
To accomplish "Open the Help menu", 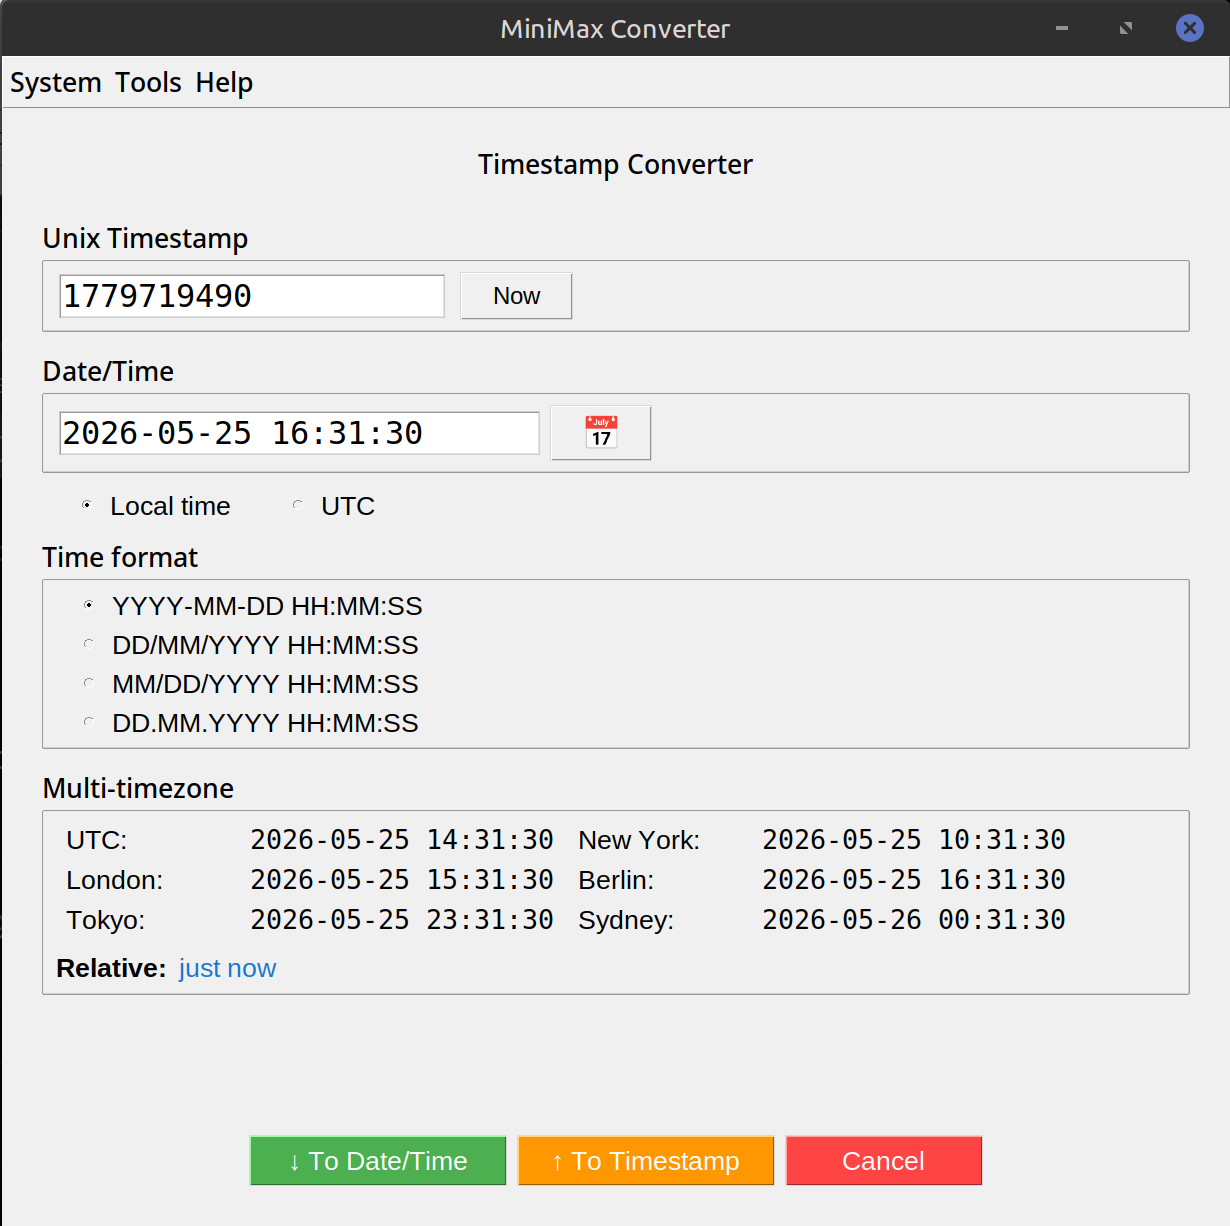I will tap(224, 82).
